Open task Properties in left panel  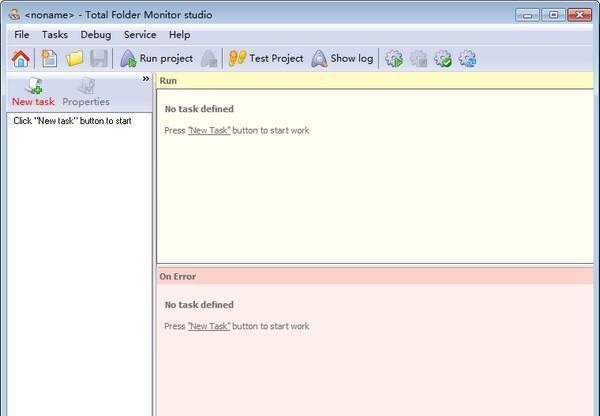tap(86, 92)
